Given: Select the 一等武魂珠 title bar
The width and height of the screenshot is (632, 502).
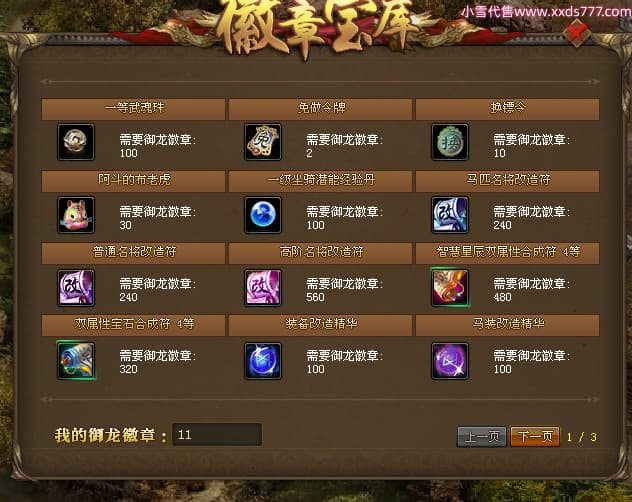Looking at the screenshot, I should 133,109.
